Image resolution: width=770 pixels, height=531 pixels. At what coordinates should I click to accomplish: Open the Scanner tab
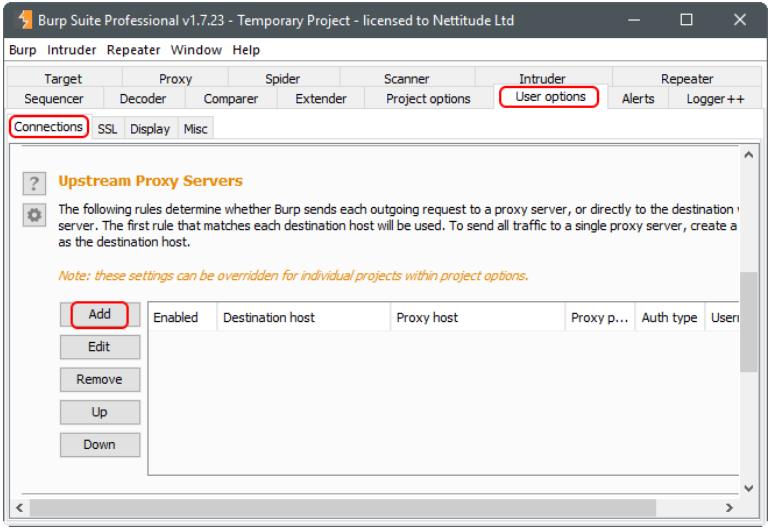click(x=406, y=79)
